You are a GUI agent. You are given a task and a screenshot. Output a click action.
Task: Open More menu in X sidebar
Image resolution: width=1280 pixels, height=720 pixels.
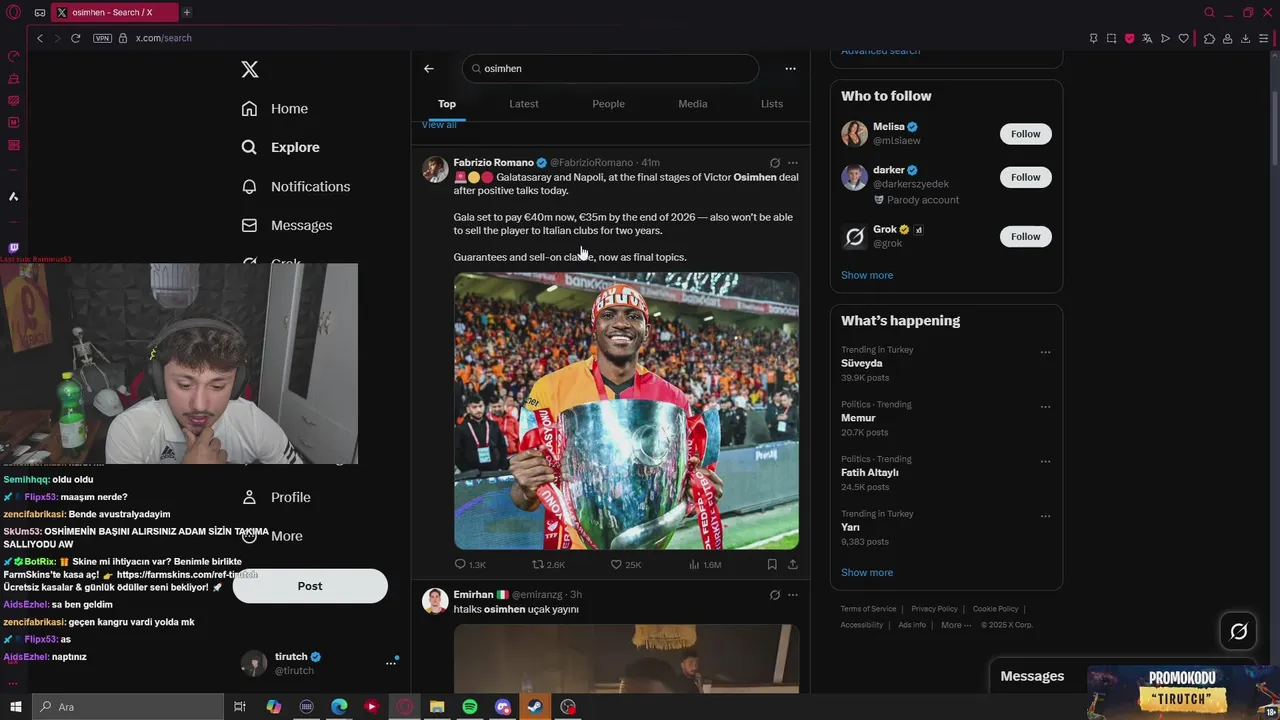[x=272, y=536]
